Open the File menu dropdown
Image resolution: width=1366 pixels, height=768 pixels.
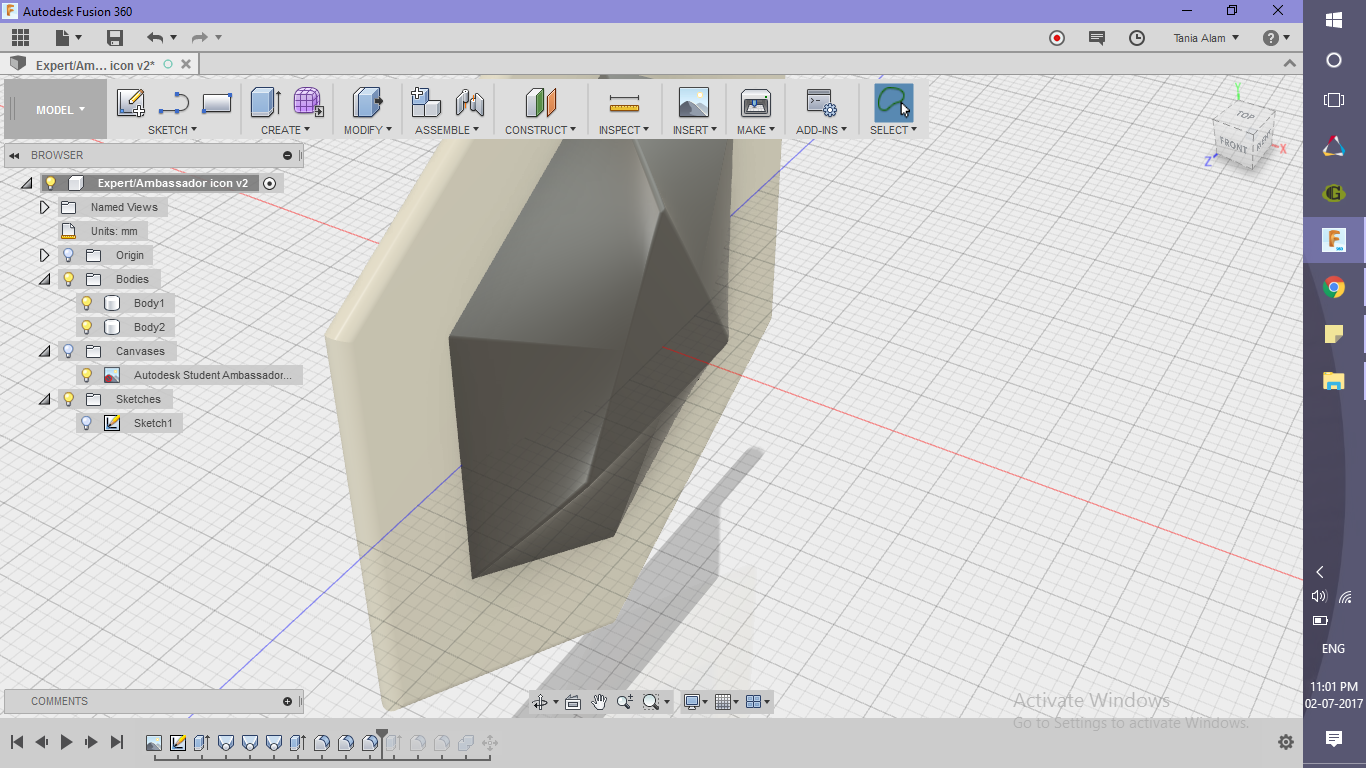pos(68,38)
